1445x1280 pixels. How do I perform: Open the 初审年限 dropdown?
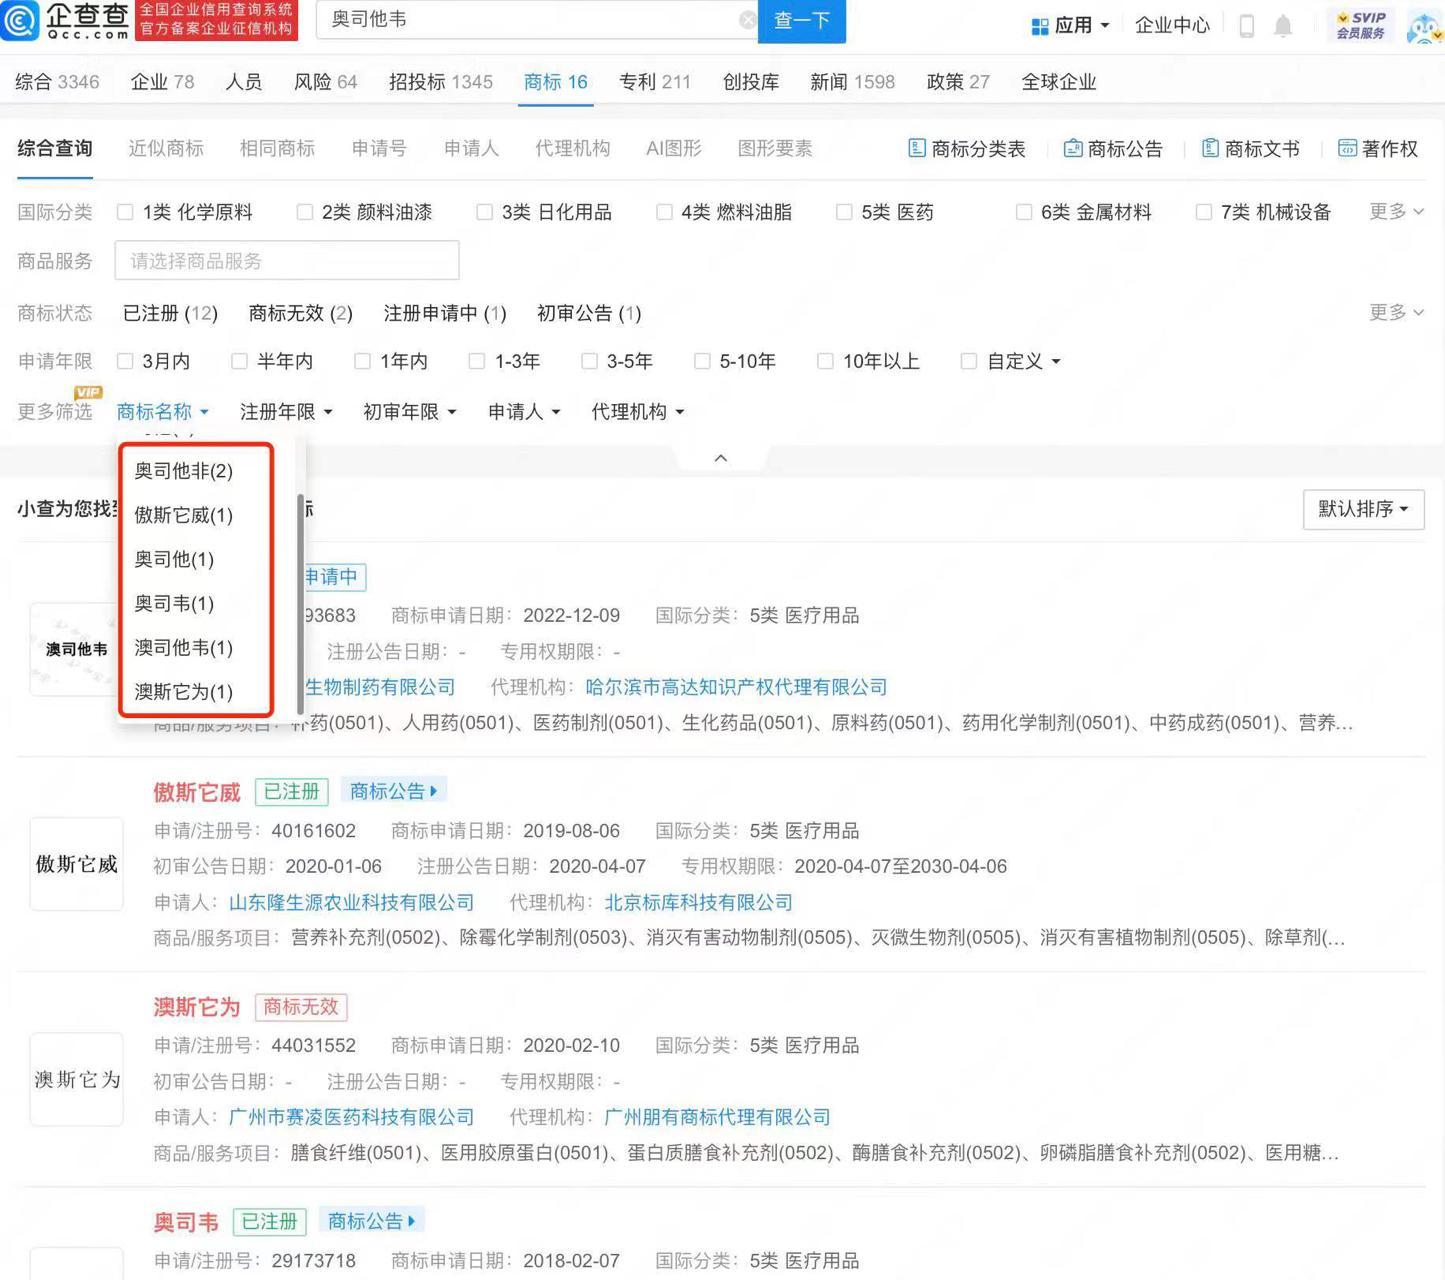click(x=410, y=412)
